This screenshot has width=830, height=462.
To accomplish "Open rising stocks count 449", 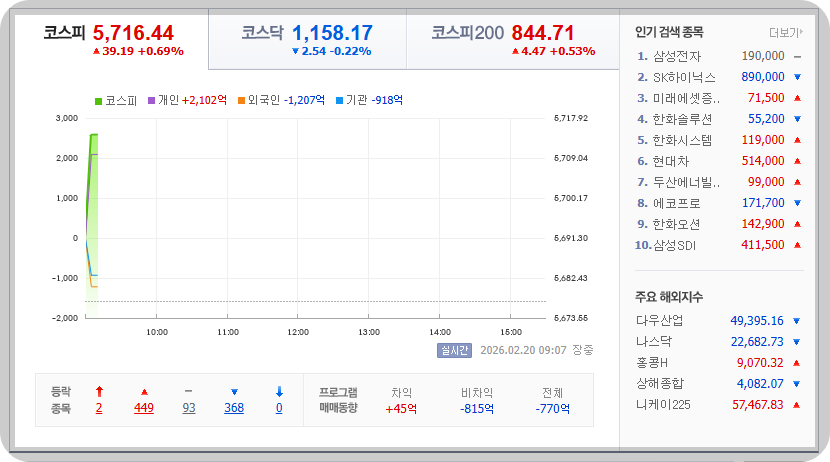I will [144, 408].
